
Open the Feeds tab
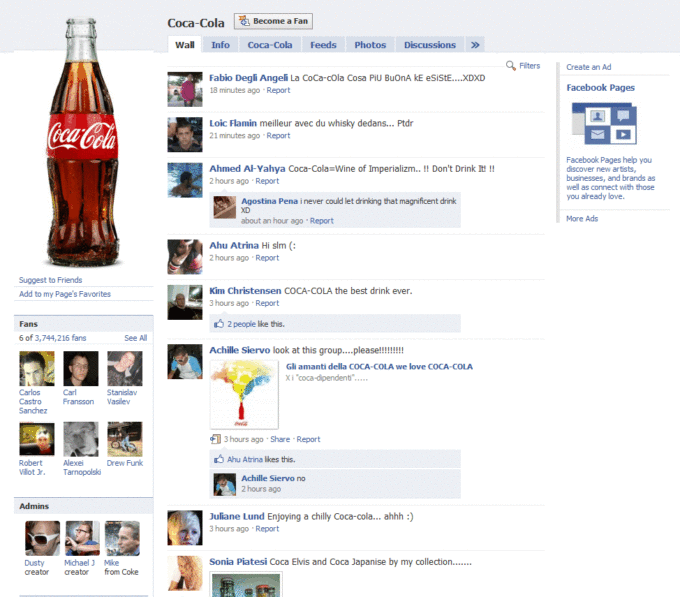[x=323, y=45]
